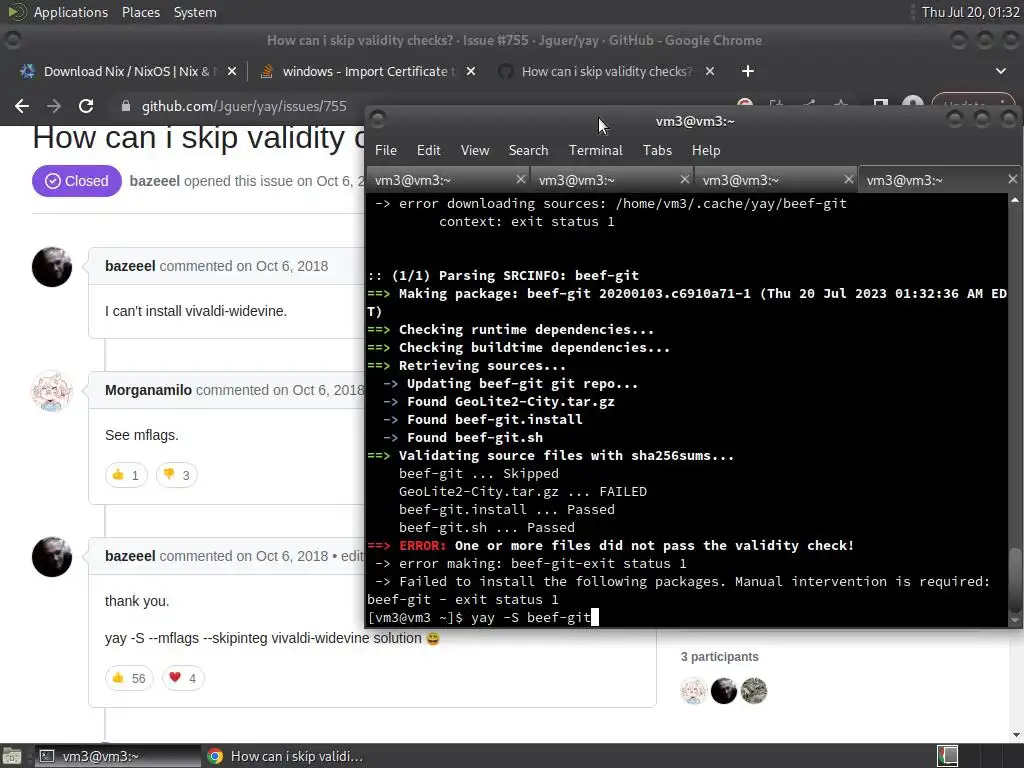Close the How can i skip validity checks tab
1024x768 pixels.
tap(710, 71)
